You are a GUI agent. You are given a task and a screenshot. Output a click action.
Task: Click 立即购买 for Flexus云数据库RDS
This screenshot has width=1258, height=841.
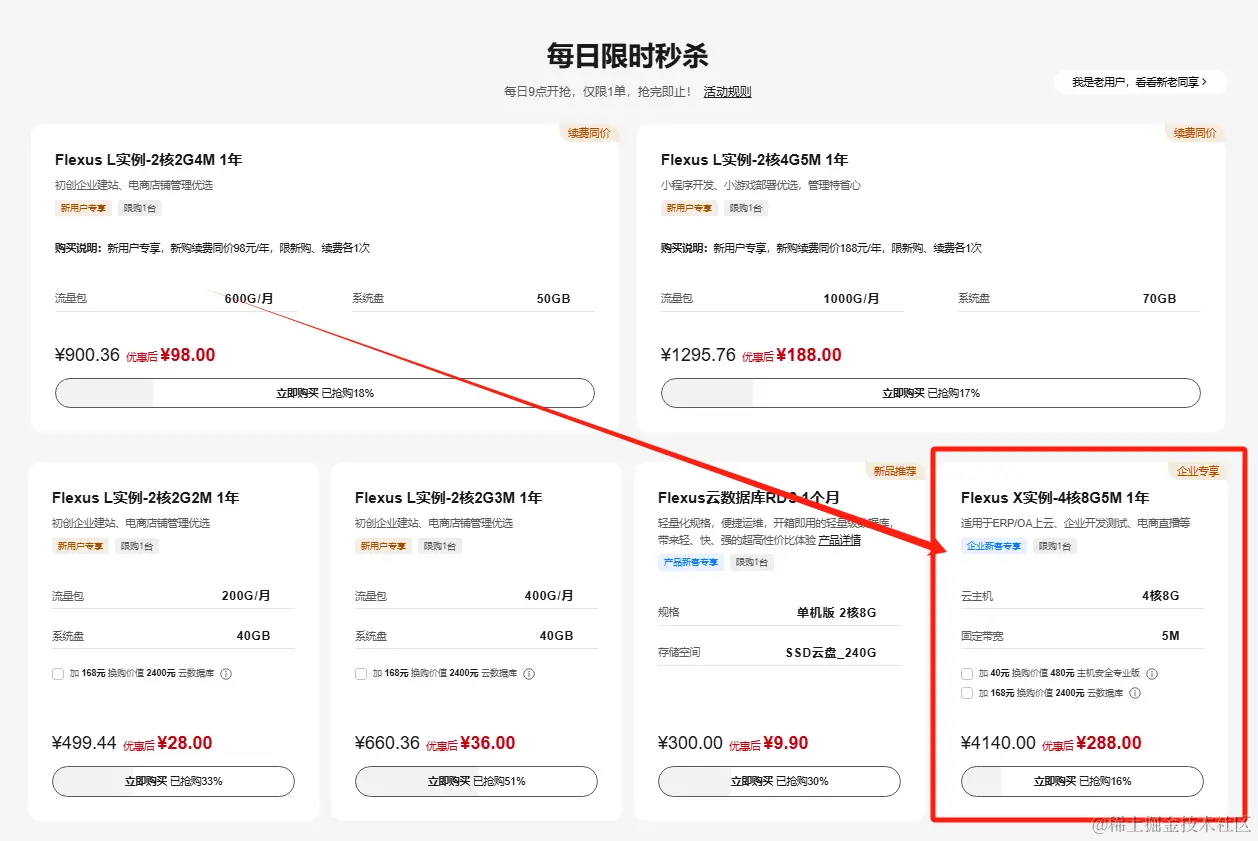pos(779,781)
